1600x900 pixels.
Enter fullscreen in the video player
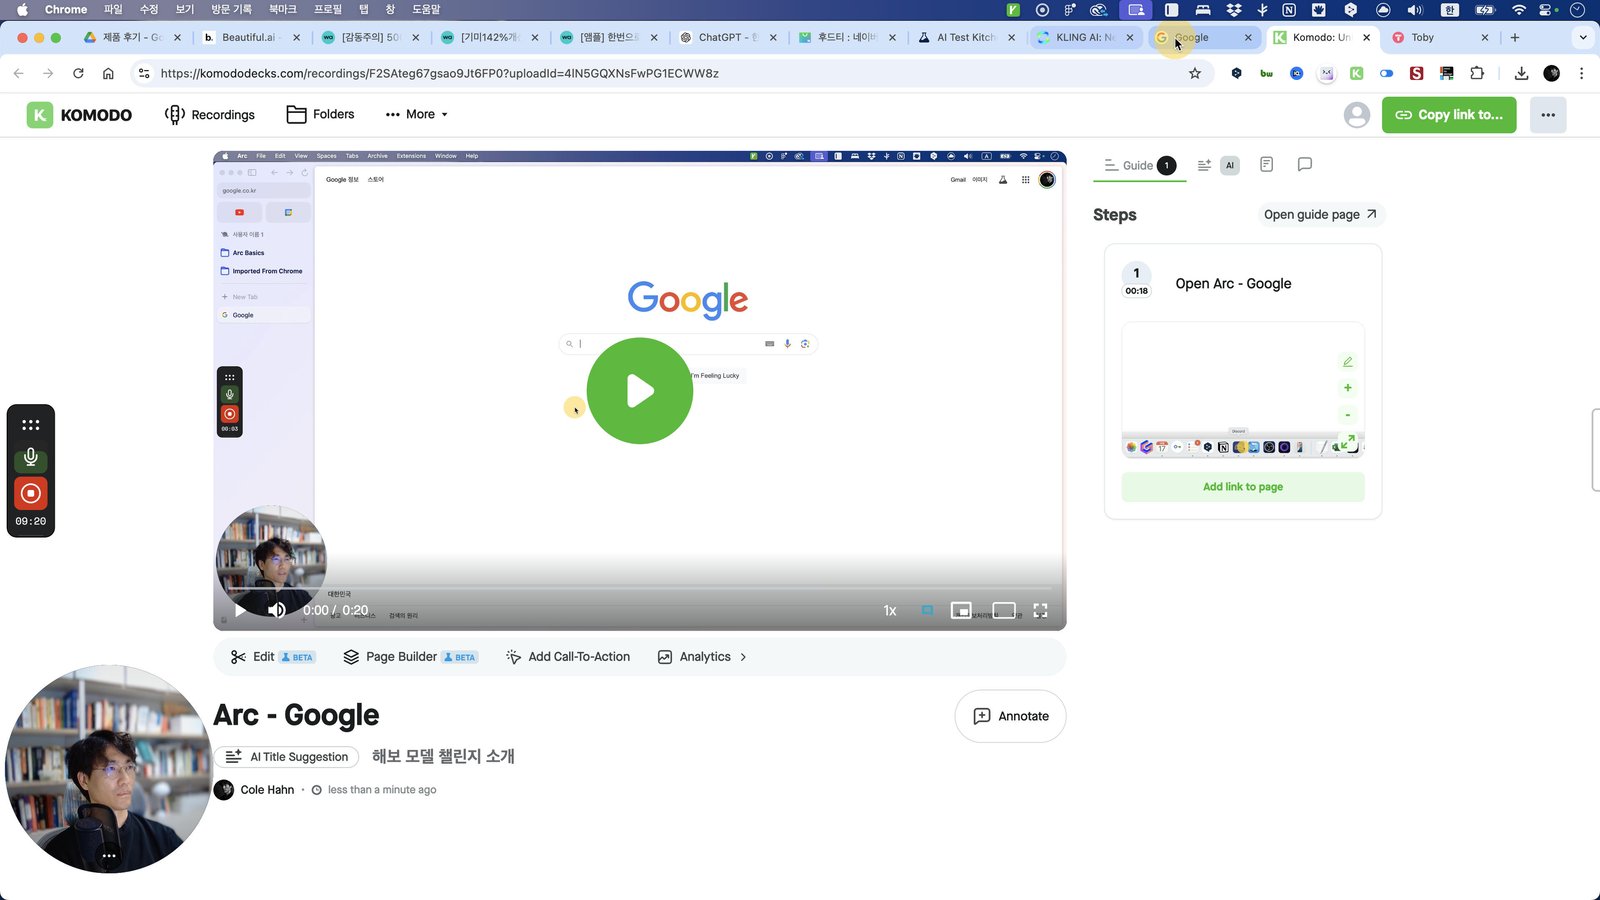click(1040, 610)
